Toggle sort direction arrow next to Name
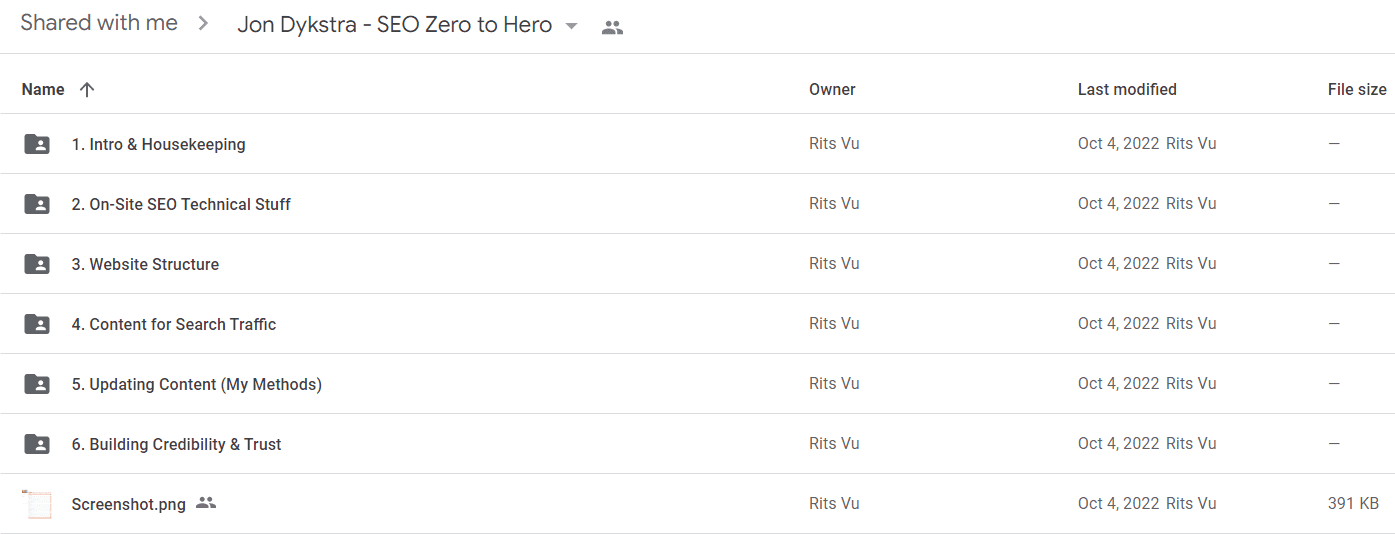The width and height of the screenshot is (1395, 534). pyautogui.click(x=87, y=89)
